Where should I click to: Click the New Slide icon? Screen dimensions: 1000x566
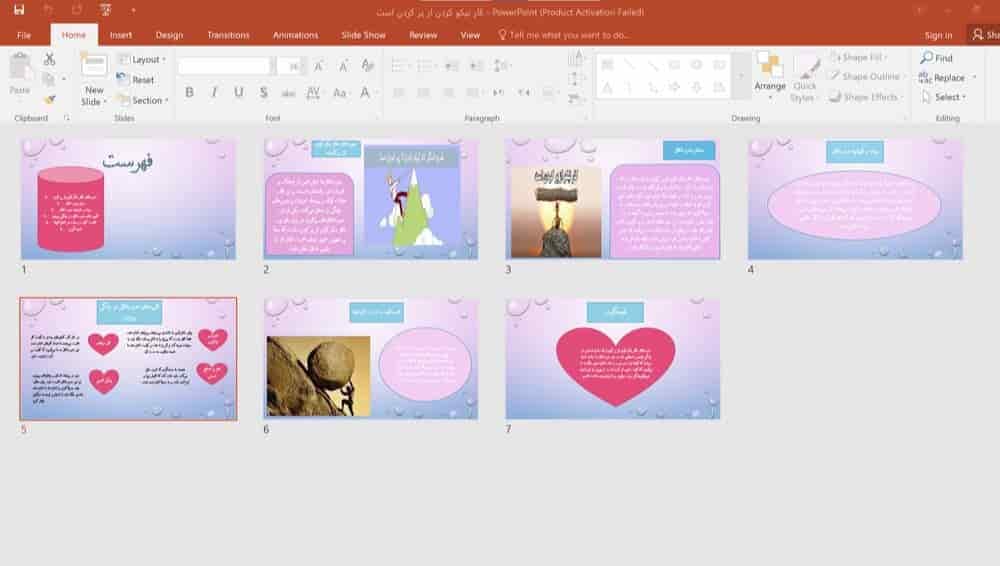(x=94, y=66)
